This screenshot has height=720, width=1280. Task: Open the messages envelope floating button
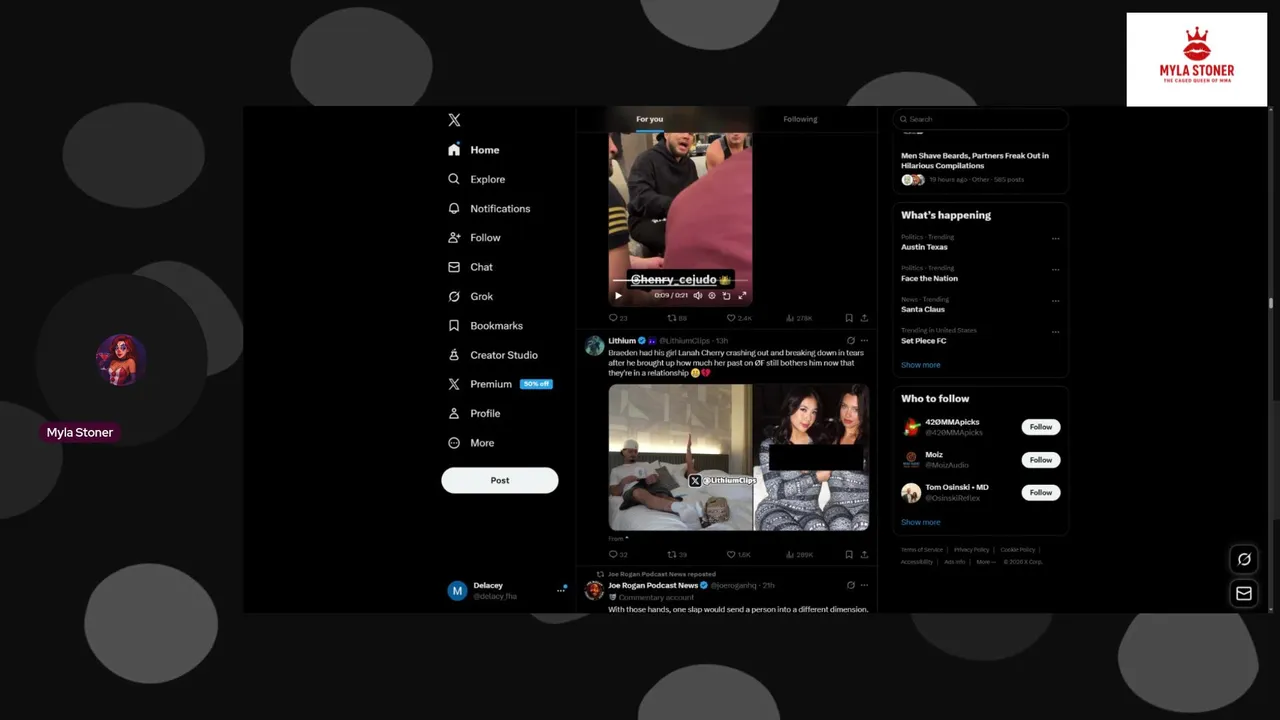(1244, 593)
